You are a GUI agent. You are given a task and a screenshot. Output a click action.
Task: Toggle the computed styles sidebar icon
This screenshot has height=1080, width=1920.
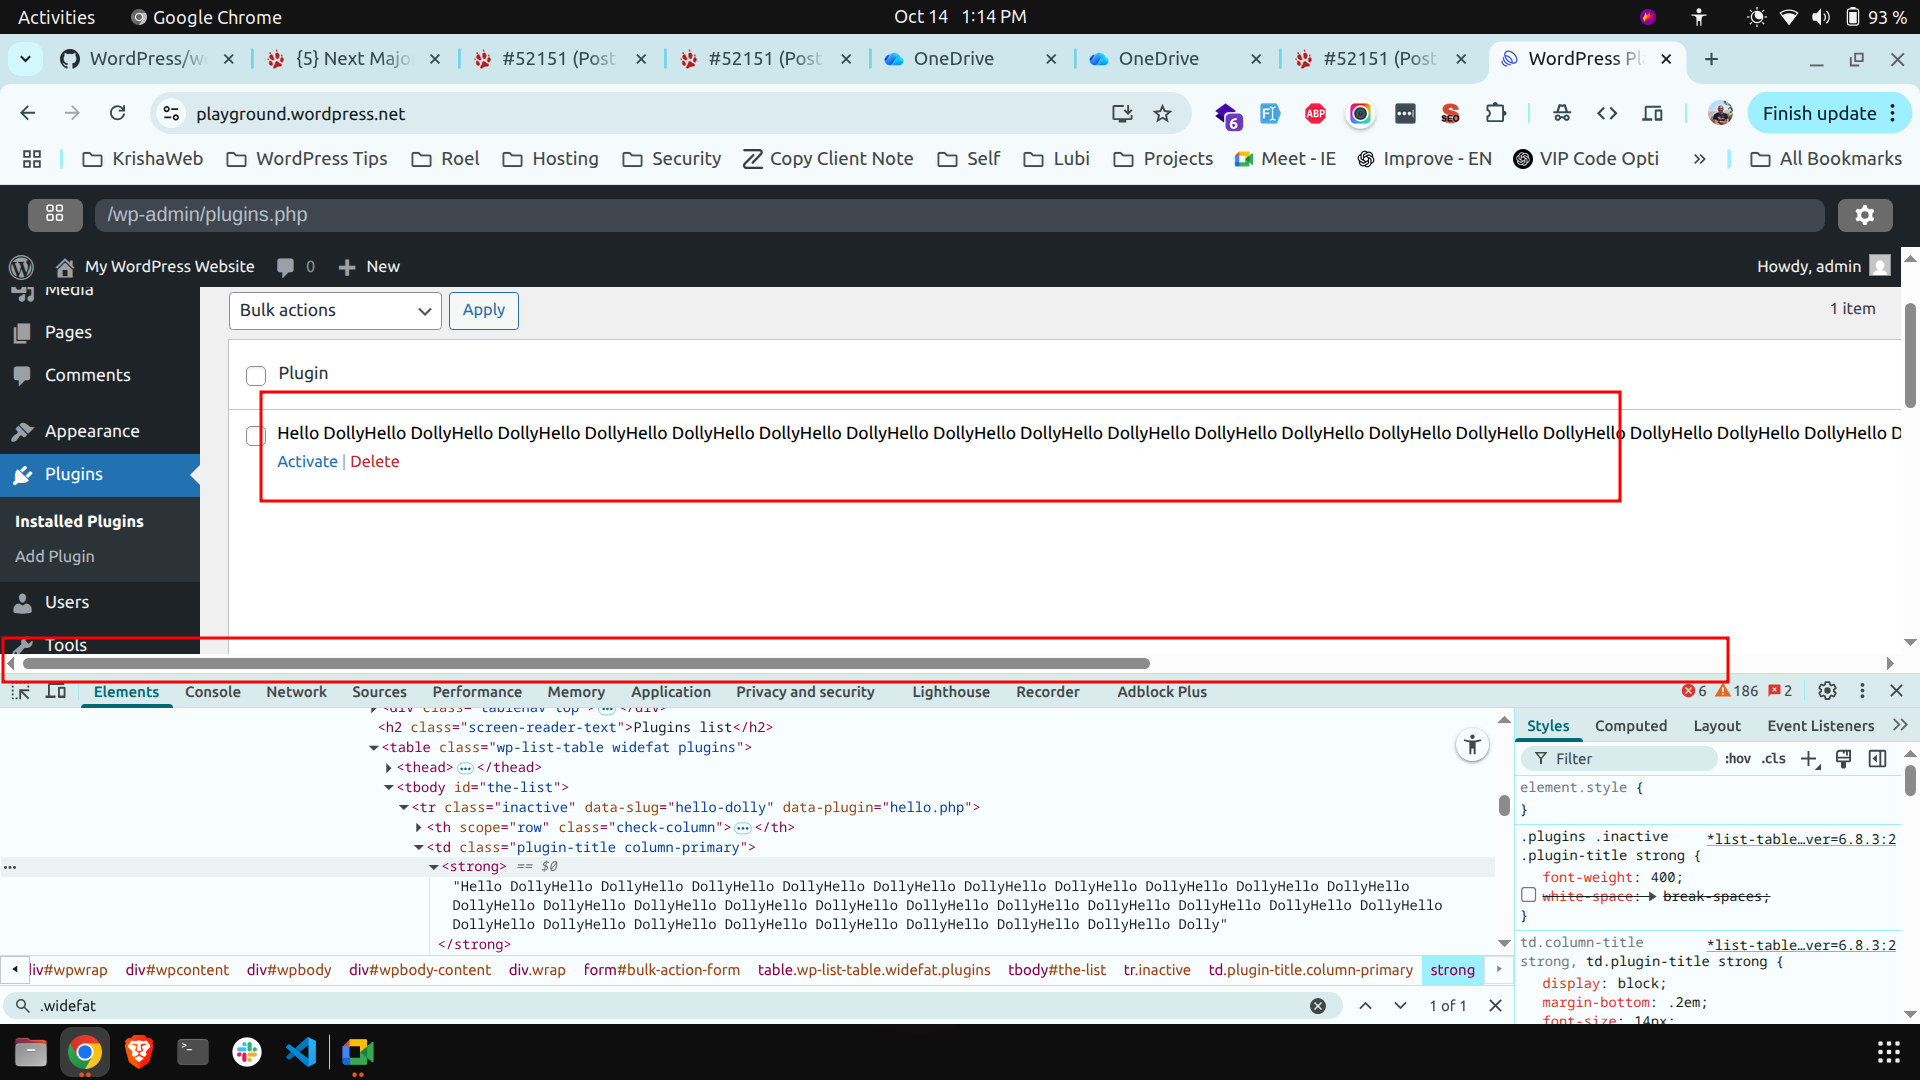(1877, 759)
